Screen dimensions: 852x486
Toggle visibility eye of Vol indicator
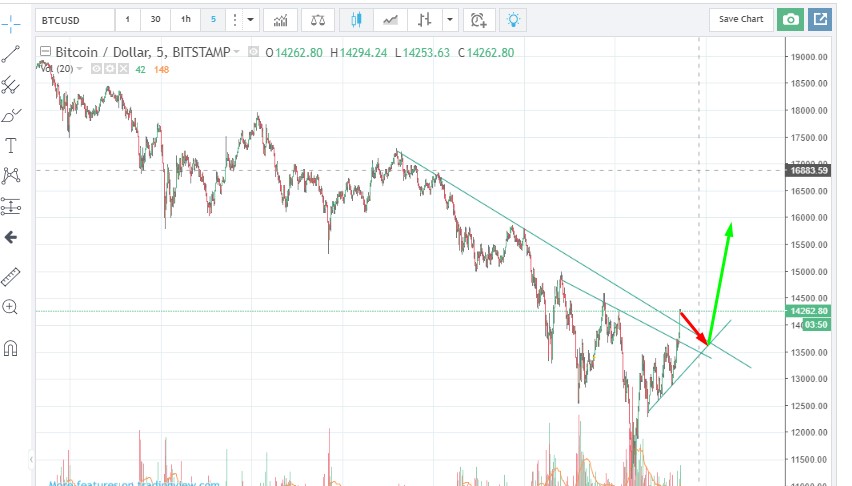[96, 68]
